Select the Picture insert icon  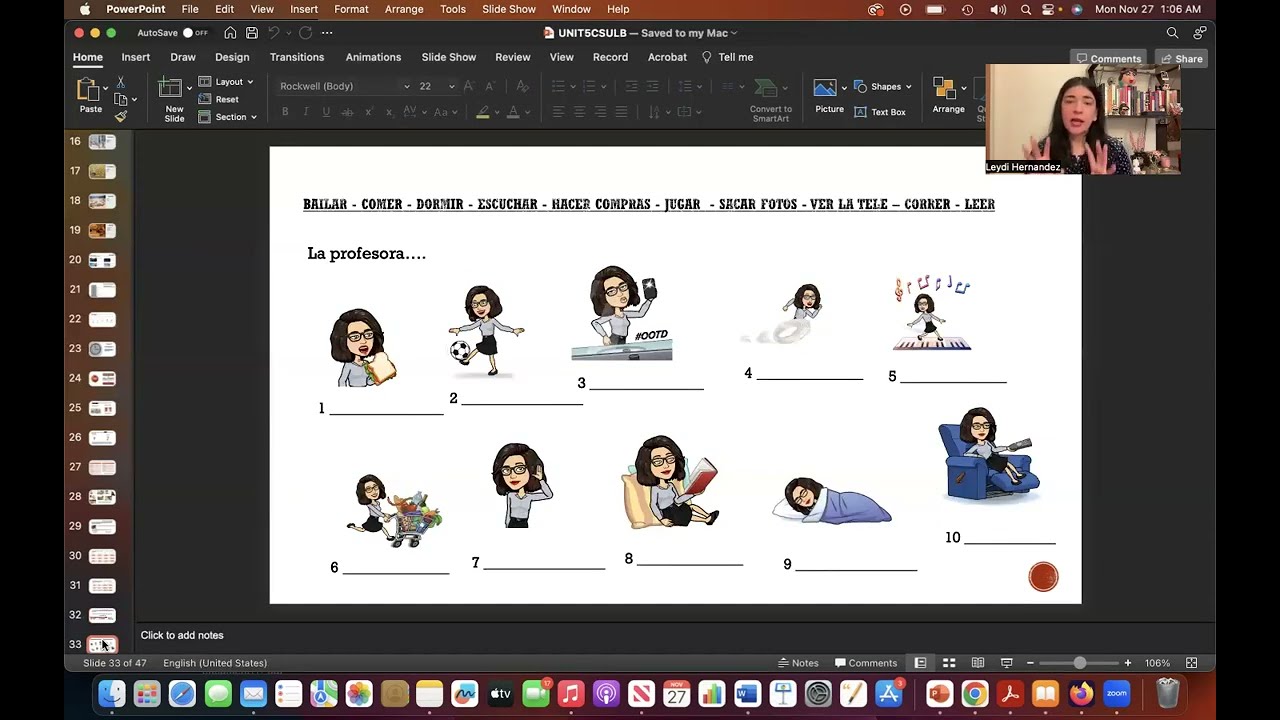coord(825,88)
